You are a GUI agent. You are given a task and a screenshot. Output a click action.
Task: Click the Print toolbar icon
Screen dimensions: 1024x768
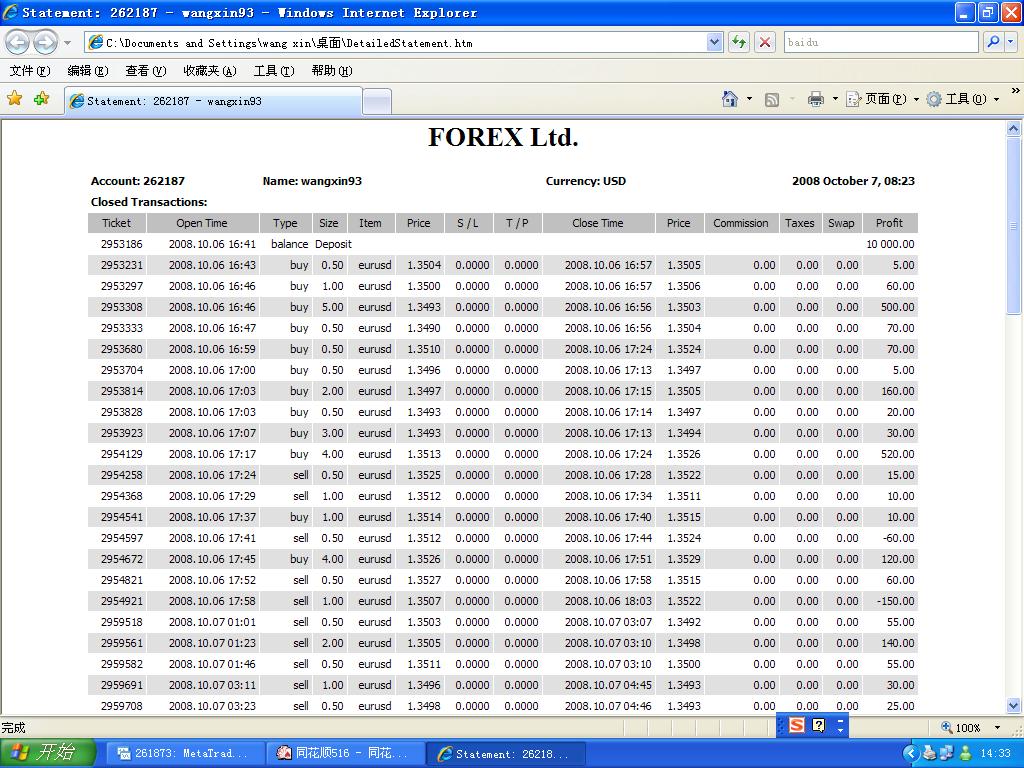click(816, 99)
